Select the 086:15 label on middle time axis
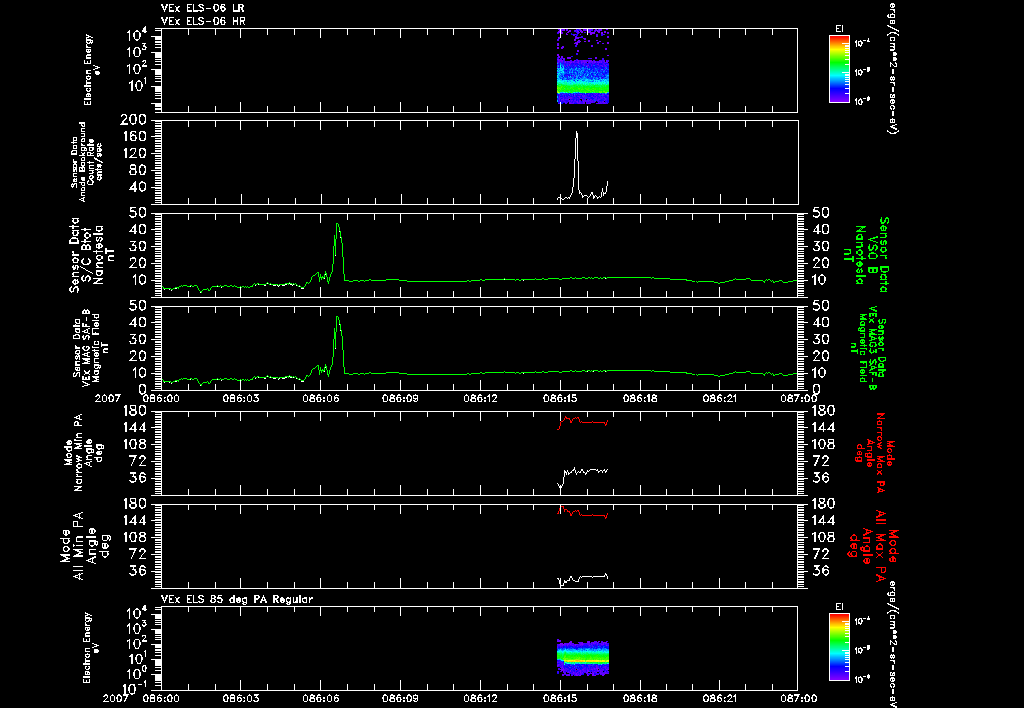 [560, 398]
